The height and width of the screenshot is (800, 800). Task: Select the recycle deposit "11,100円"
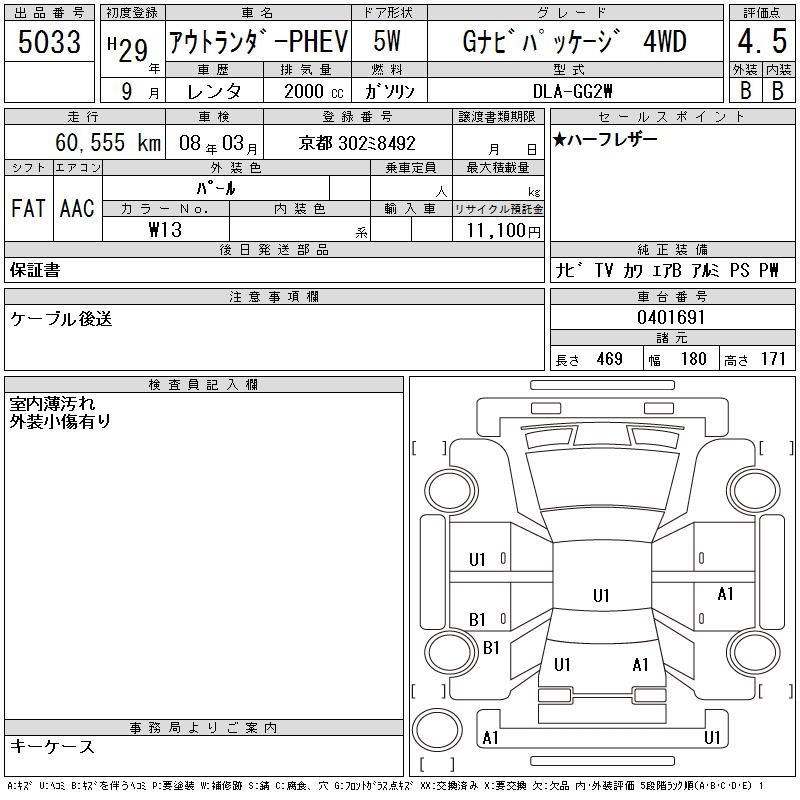(503, 230)
